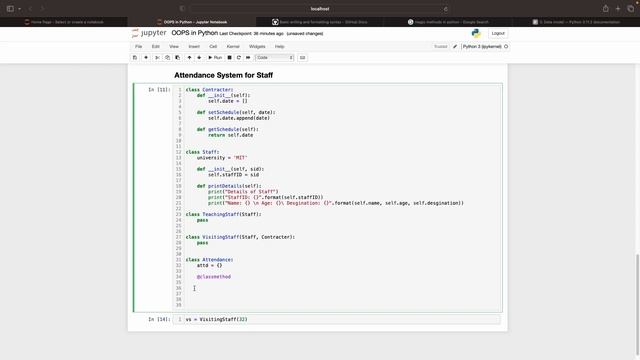The image size is (640, 360).
Task: Click the Logout button
Action: click(498, 33)
